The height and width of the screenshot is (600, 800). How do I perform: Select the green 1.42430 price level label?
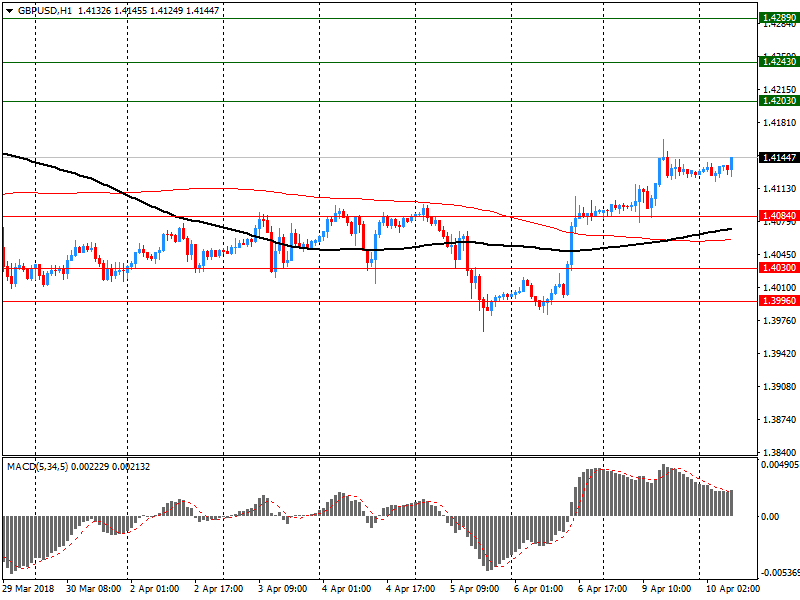pyautogui.click(x=779, y=62)
